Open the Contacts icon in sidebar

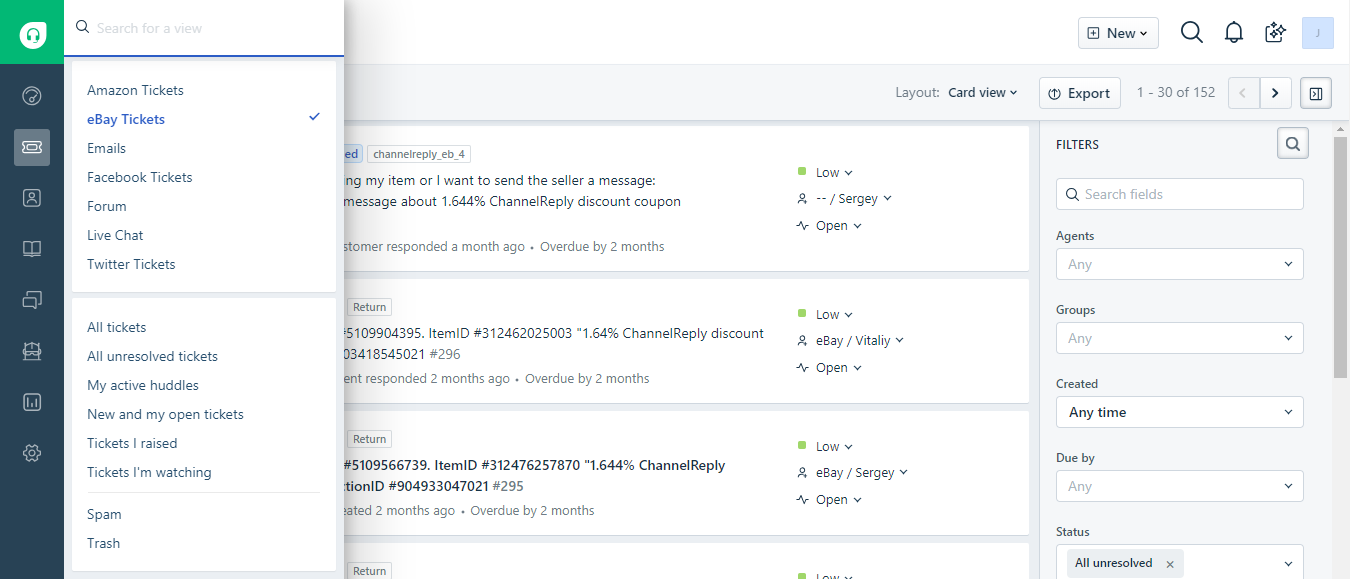click(x=32, y=198)
